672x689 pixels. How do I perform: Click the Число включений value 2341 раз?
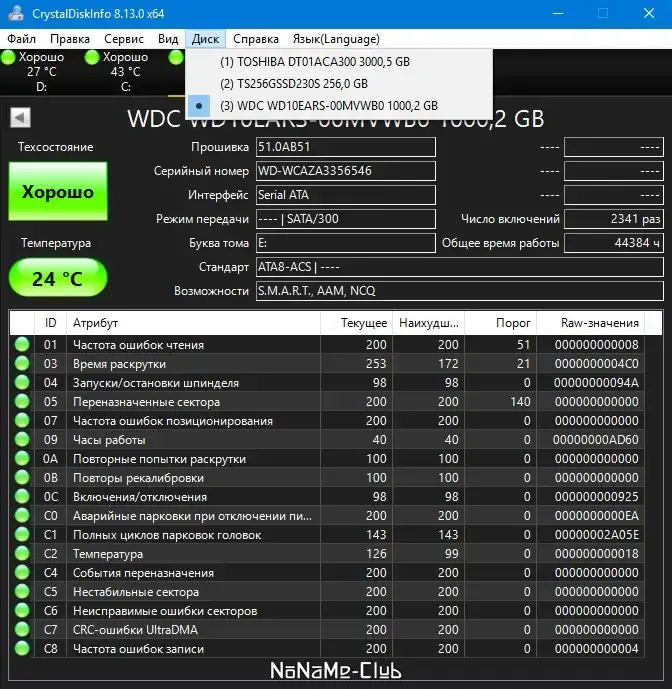point(614,219)
